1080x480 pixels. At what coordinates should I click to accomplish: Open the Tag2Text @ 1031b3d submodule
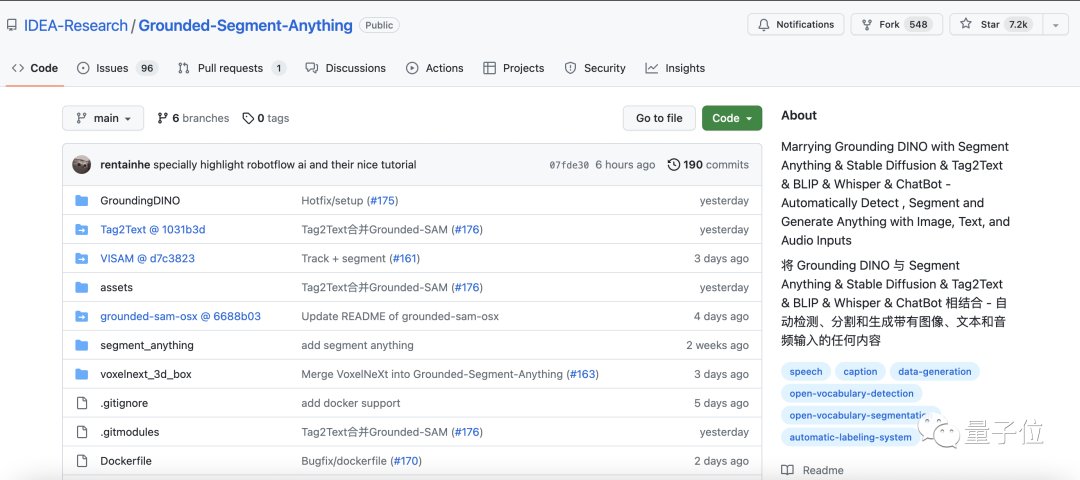tap(153, 230)
